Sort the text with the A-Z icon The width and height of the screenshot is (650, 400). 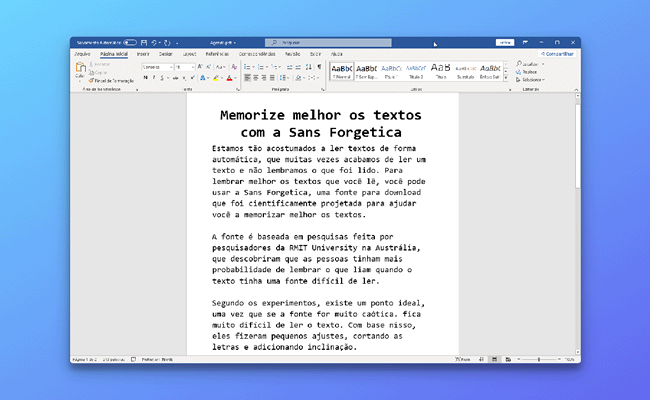coord(309,67)
